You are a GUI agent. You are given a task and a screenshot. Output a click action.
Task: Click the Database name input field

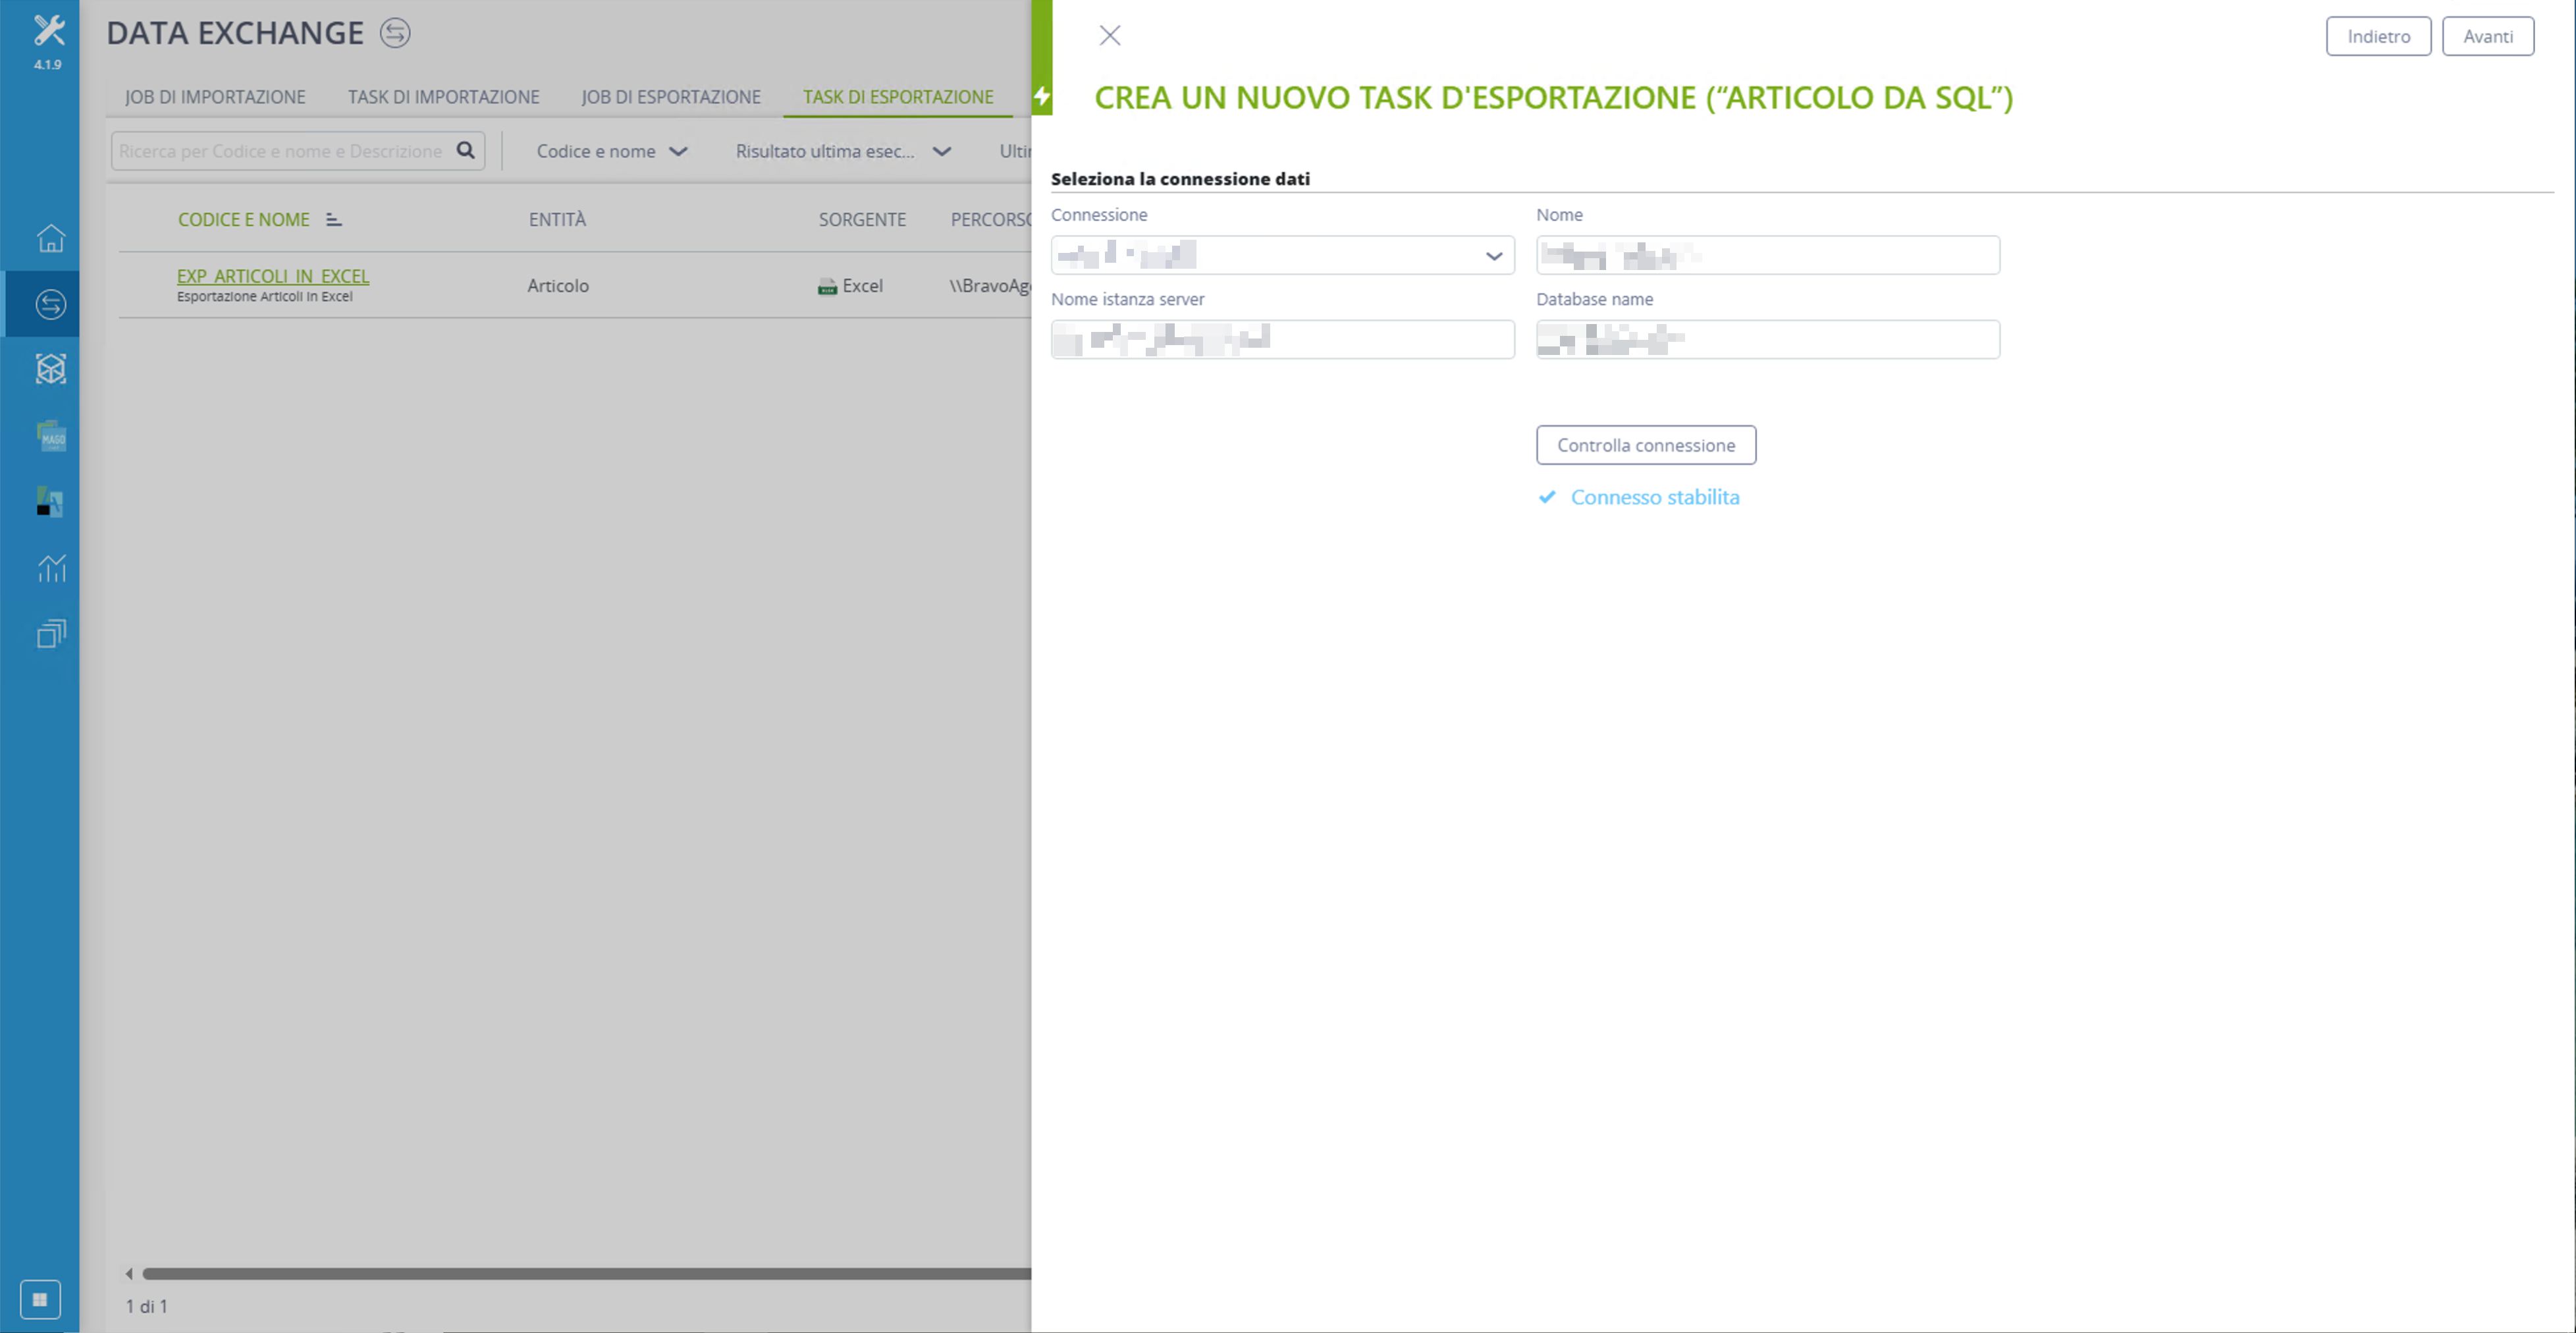[x=1767, y=339]
